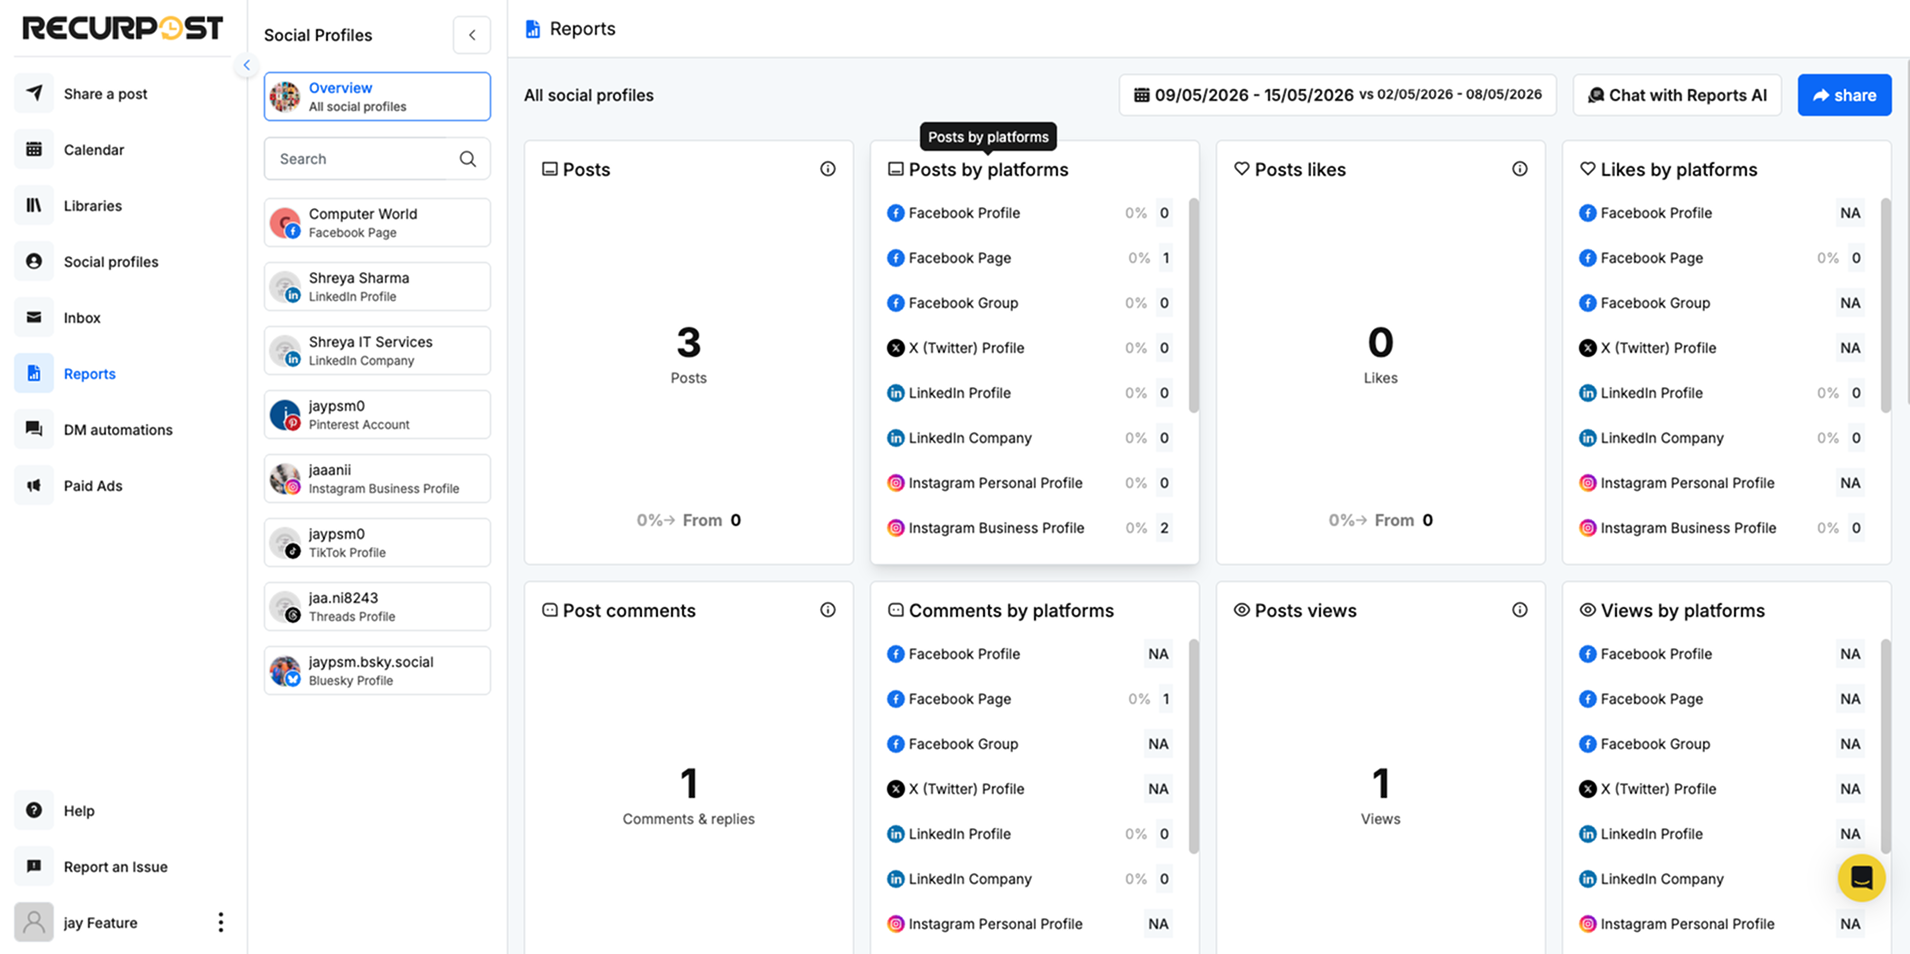Click the Inbox envelope icon
The height and width of the screenshot is (954, 1910).
pos(34,317)
